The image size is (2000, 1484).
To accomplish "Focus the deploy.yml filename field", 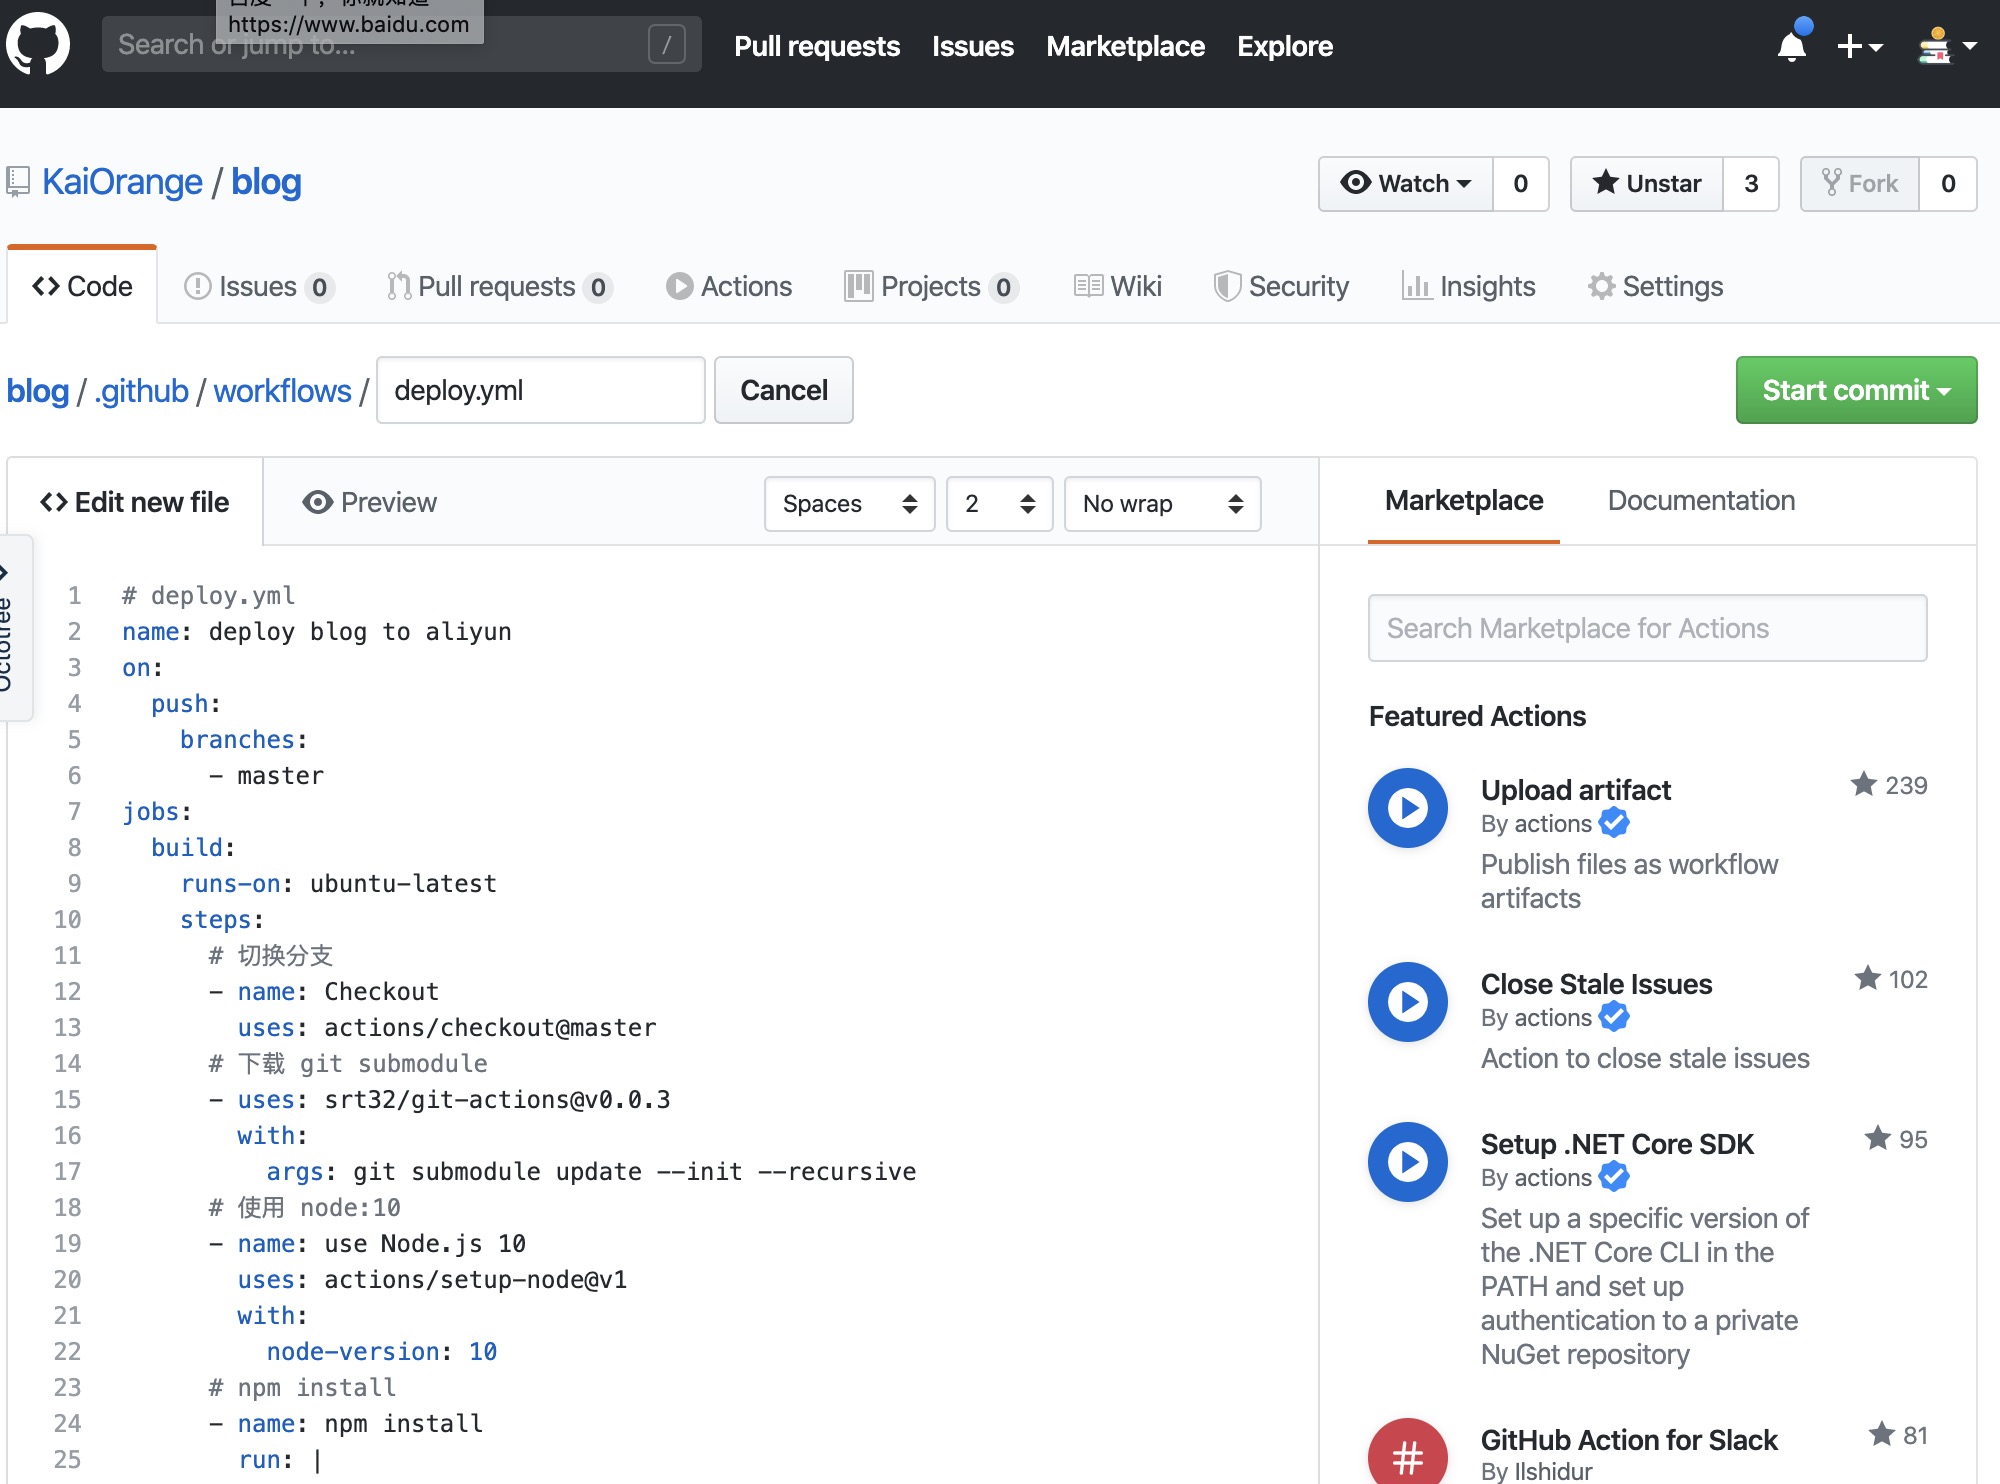I will point(541,390).
